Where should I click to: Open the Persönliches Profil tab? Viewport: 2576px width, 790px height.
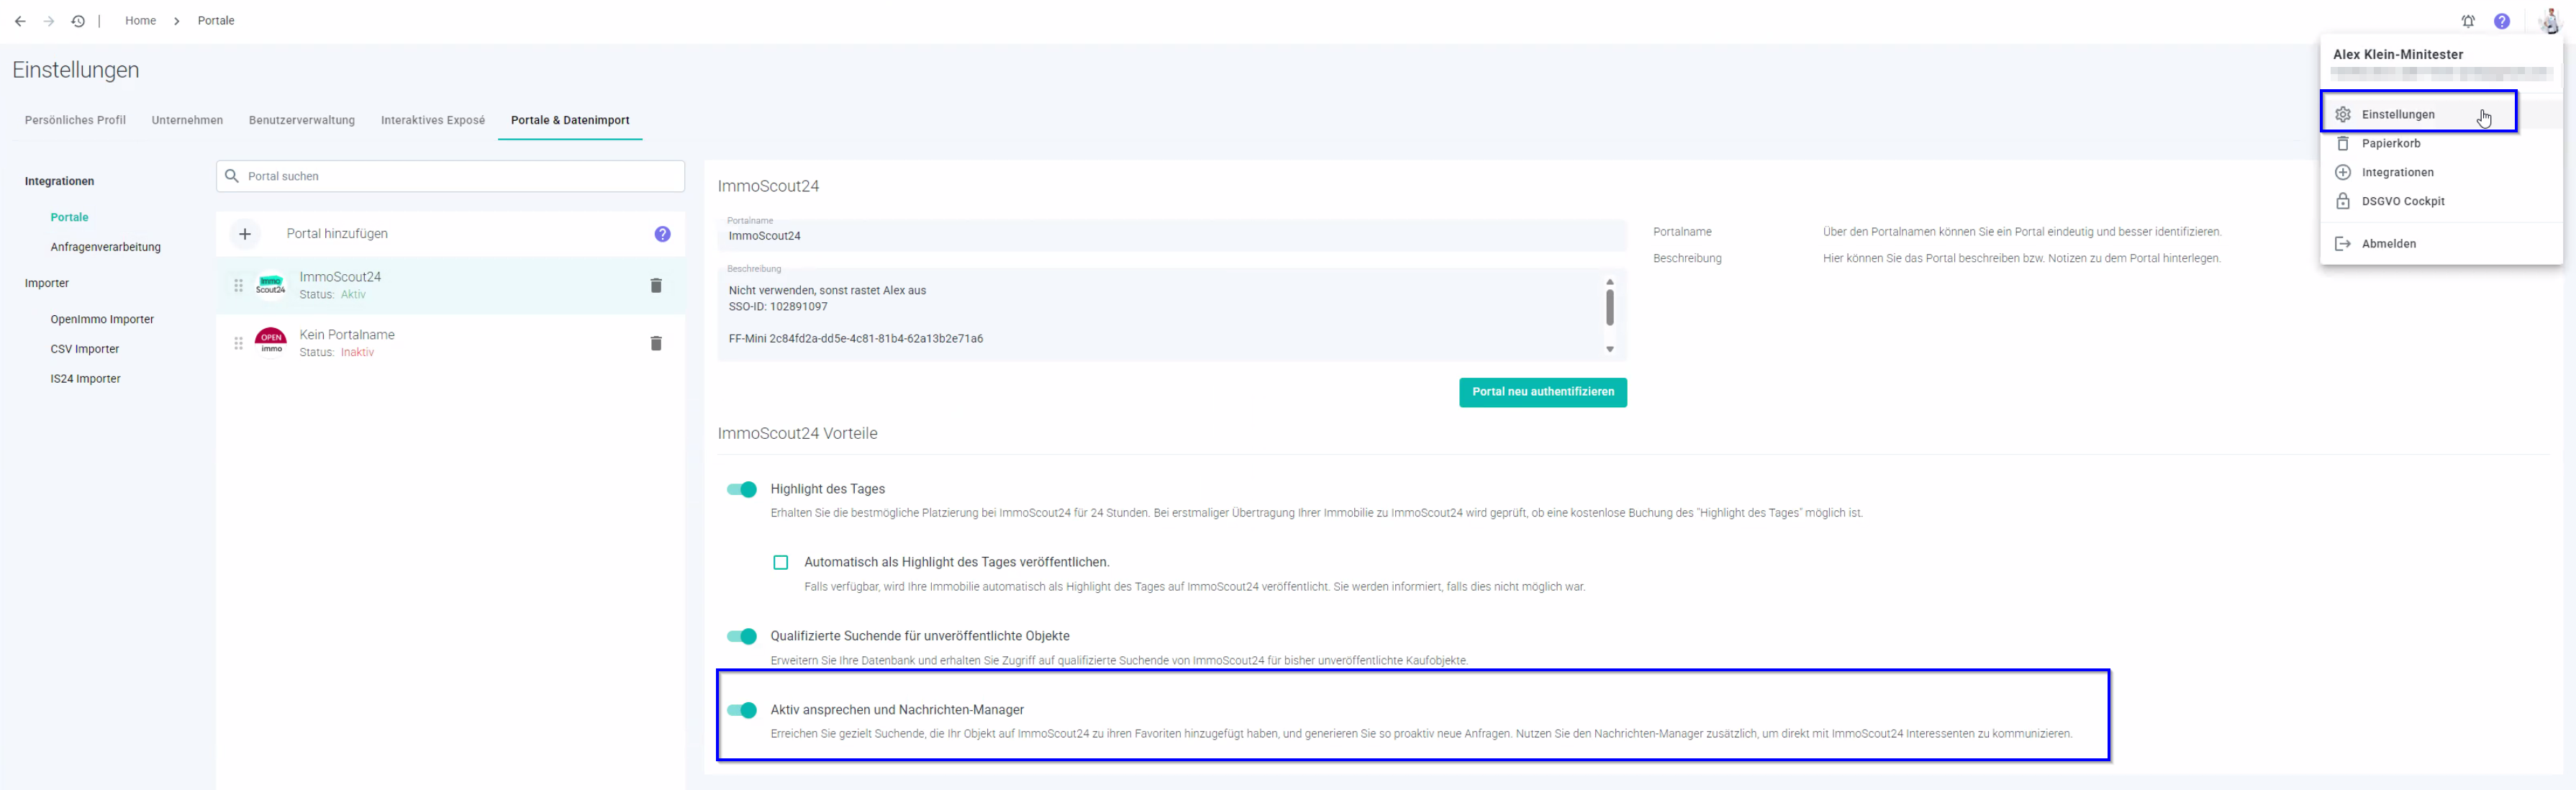(x=75, y=120)
